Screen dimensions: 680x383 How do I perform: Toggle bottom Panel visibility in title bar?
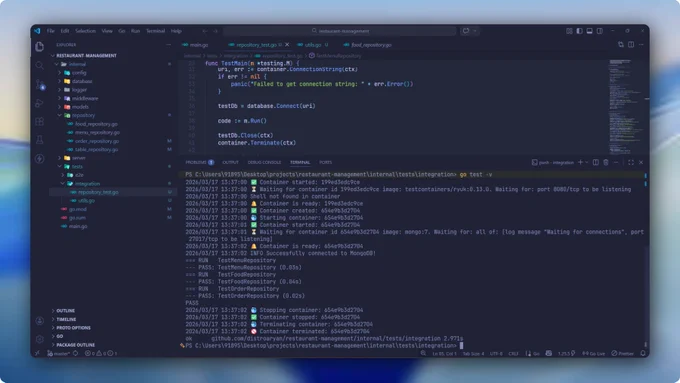589,31
